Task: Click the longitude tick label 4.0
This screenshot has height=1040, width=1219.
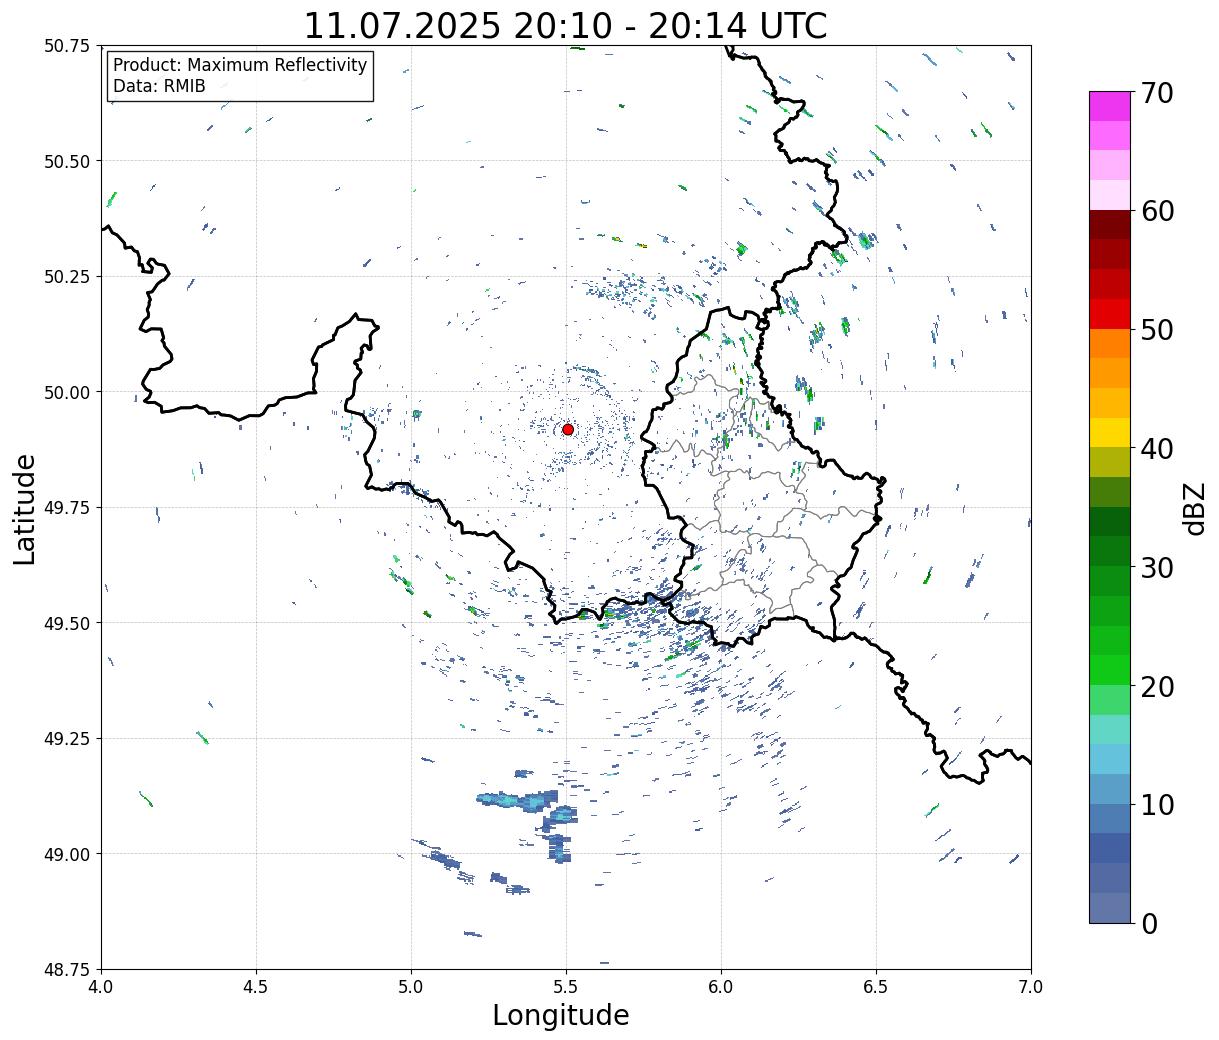Action: (x=101, y=986)
